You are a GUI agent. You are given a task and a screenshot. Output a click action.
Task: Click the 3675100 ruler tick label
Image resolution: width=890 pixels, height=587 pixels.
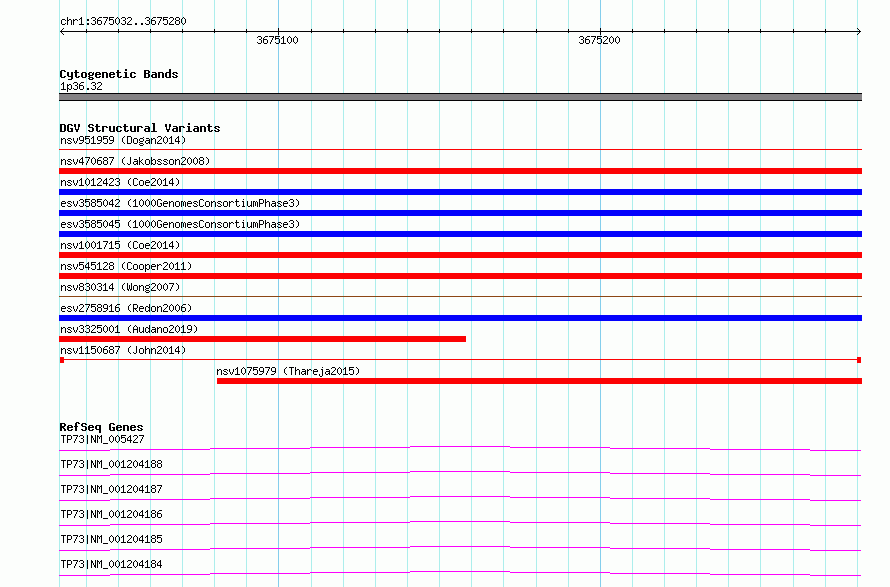(x=277, y=40)
